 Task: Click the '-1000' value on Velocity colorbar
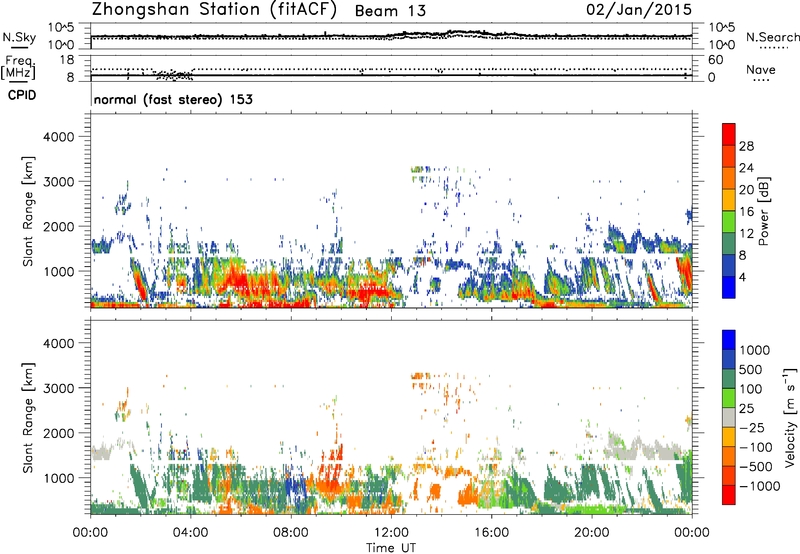[760, 486]
